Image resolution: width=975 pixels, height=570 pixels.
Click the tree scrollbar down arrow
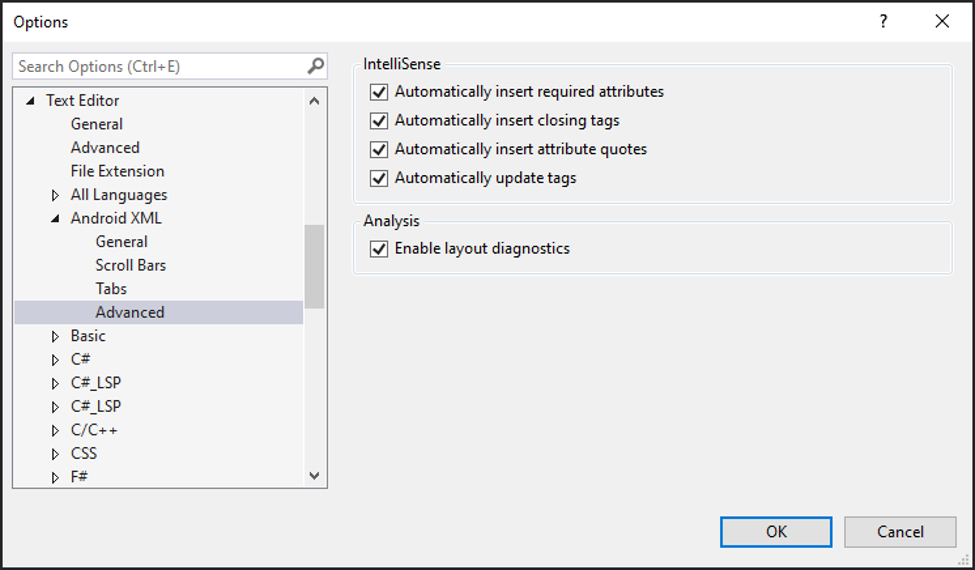pyautogui.click(x=314, y=476)
